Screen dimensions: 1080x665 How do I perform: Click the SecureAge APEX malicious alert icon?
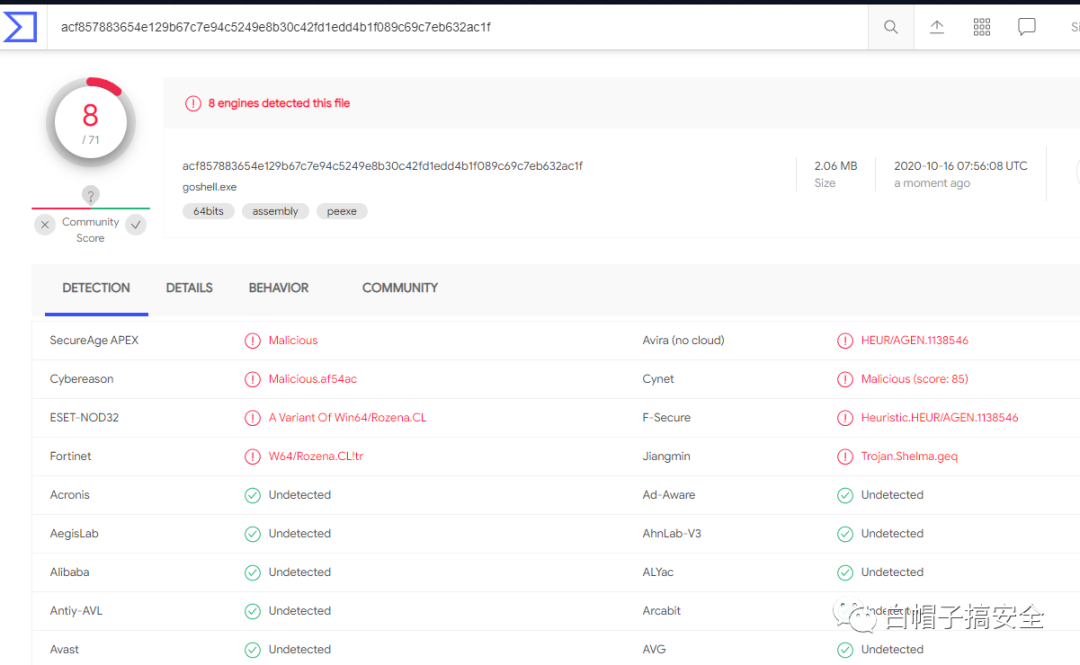[x=253, y=340]
